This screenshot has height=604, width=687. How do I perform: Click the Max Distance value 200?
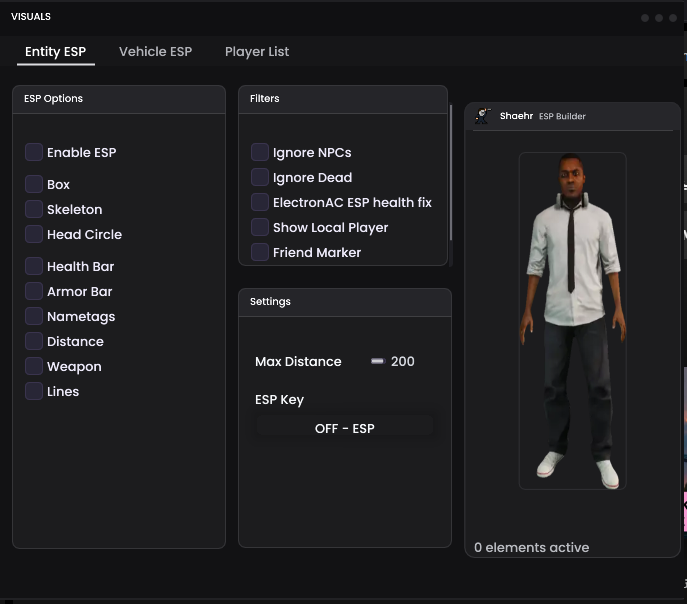(403, 361)
